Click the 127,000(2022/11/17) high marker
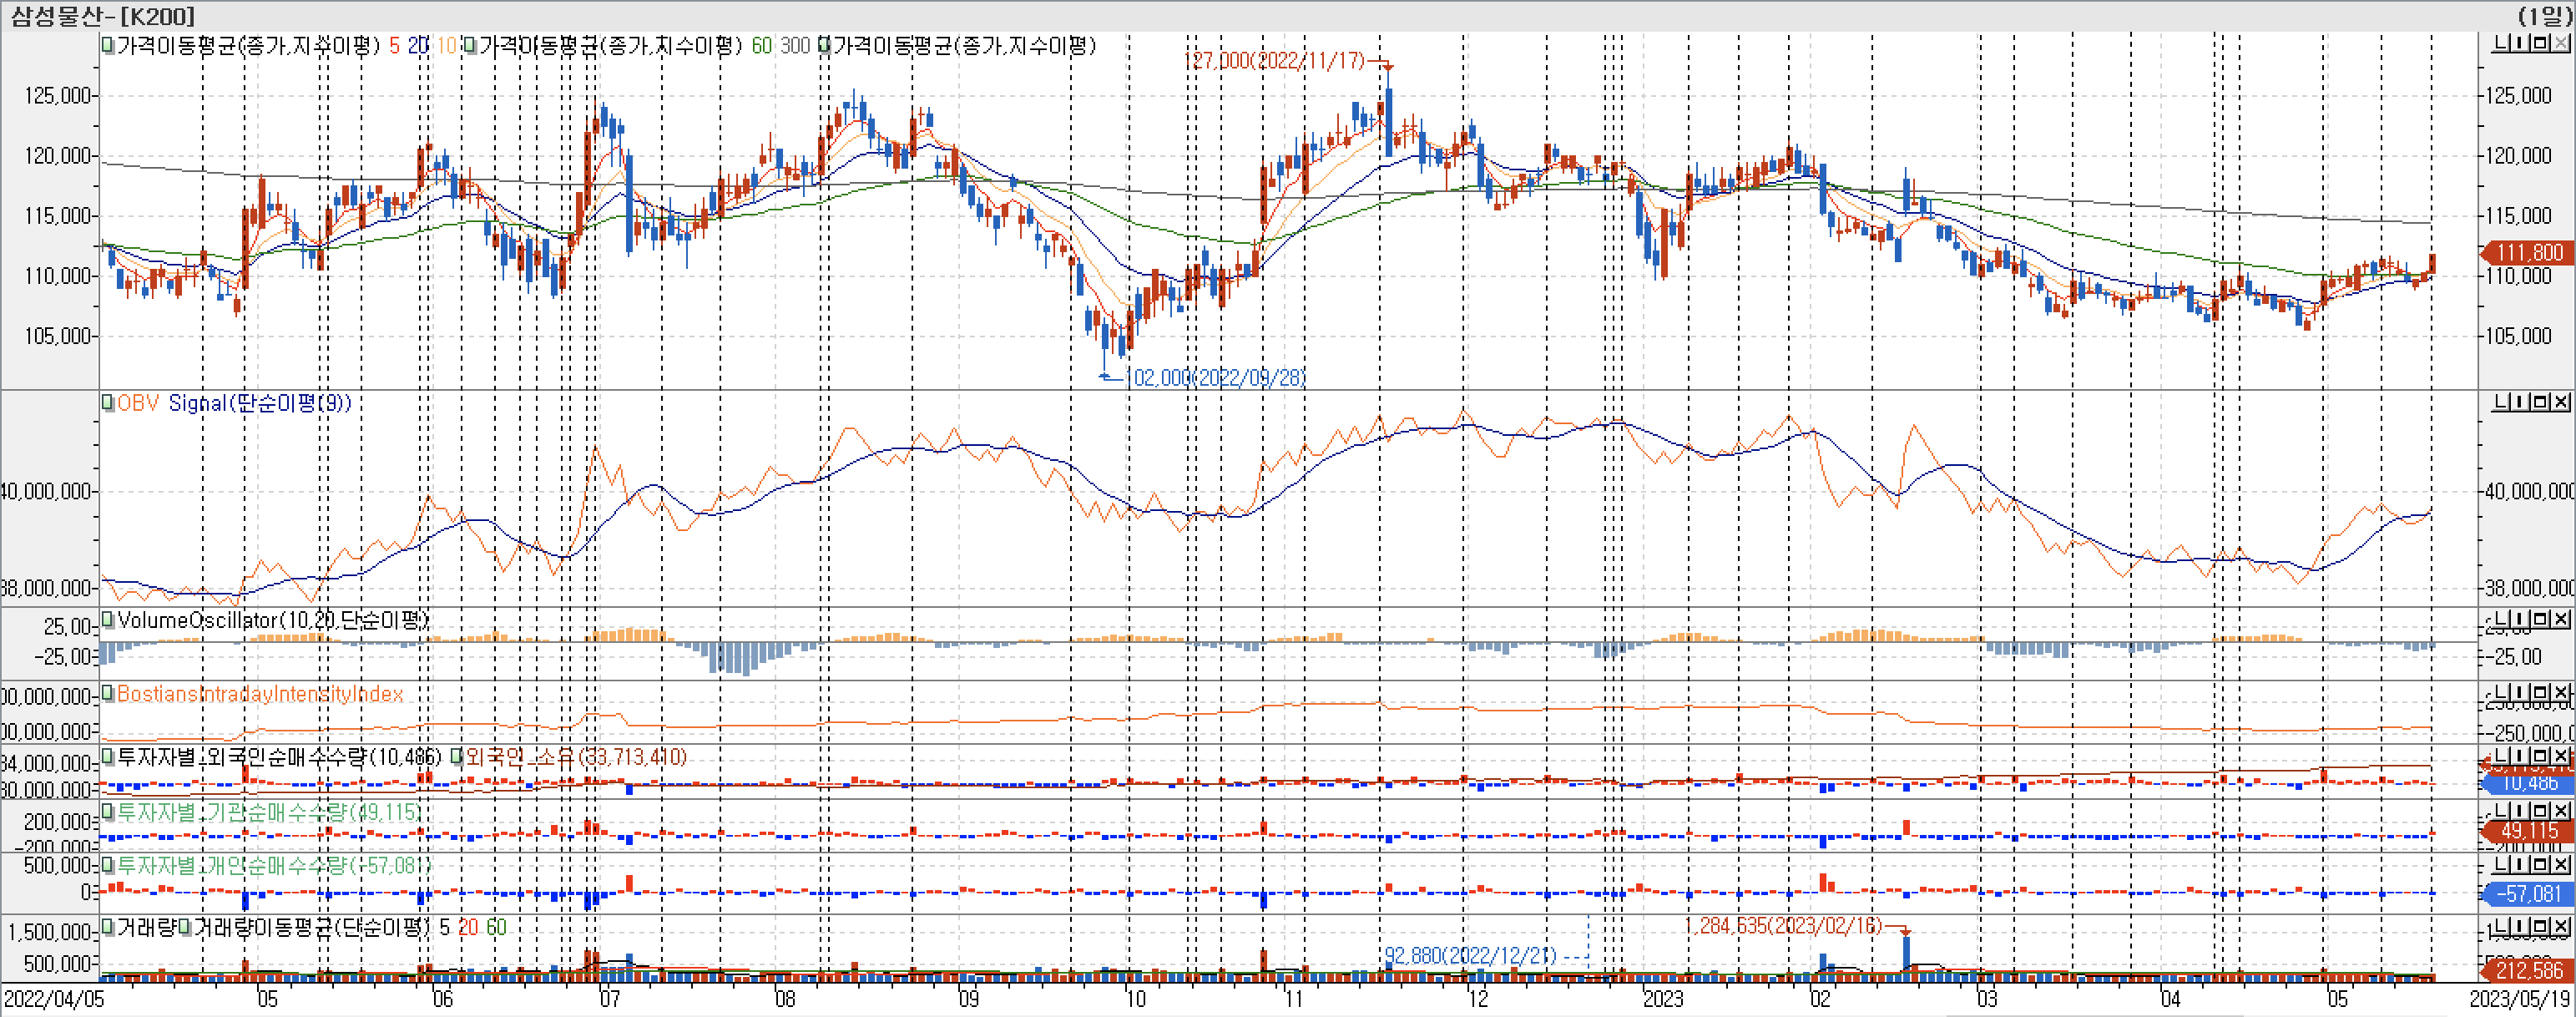Screen dimensions: 2576x1017 (x=1275, y=61)
